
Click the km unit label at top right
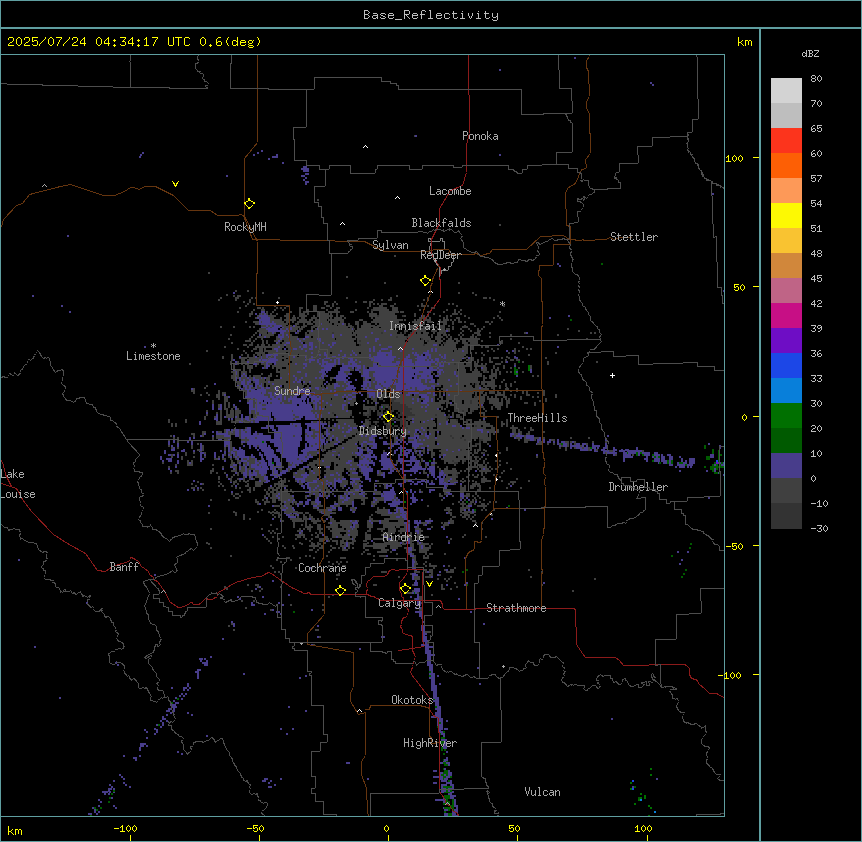744,42
